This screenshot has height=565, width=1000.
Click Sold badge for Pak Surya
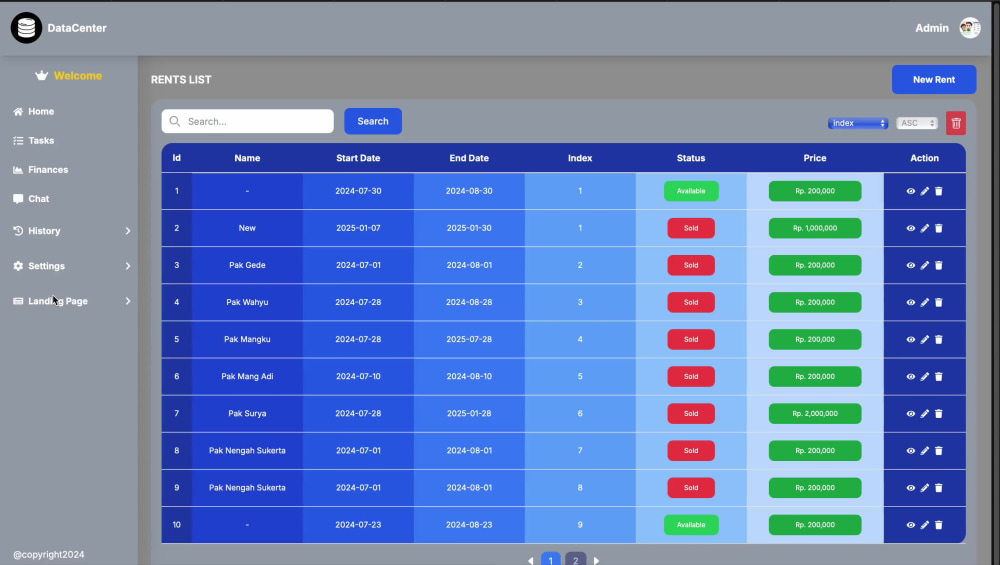tap(691, 414)
